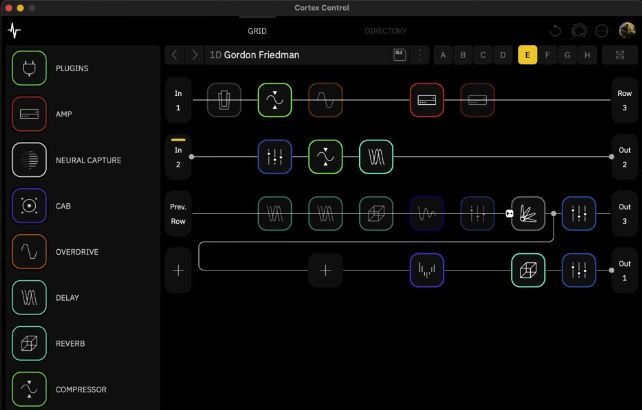Select the compressor block in row 2
The height and width of the screenshot is (410, 642).
click(326, 157)
